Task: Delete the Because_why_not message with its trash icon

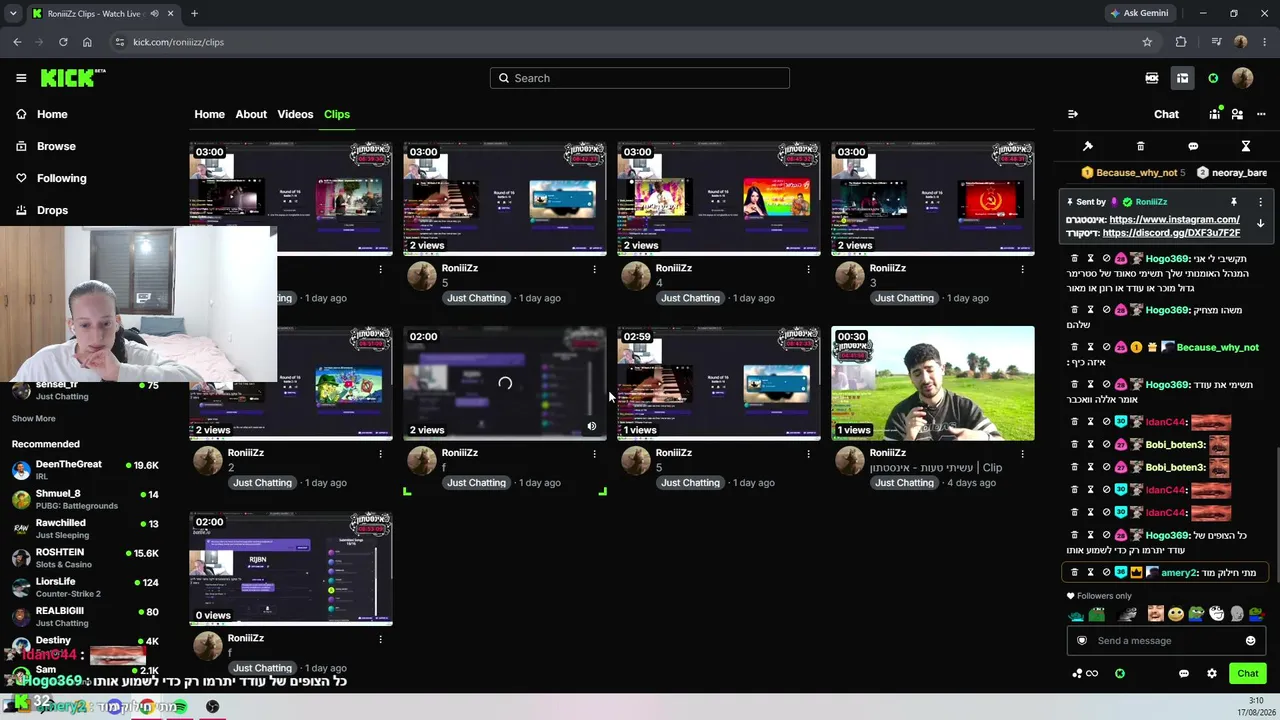Action: click(x=1075, y=347)
